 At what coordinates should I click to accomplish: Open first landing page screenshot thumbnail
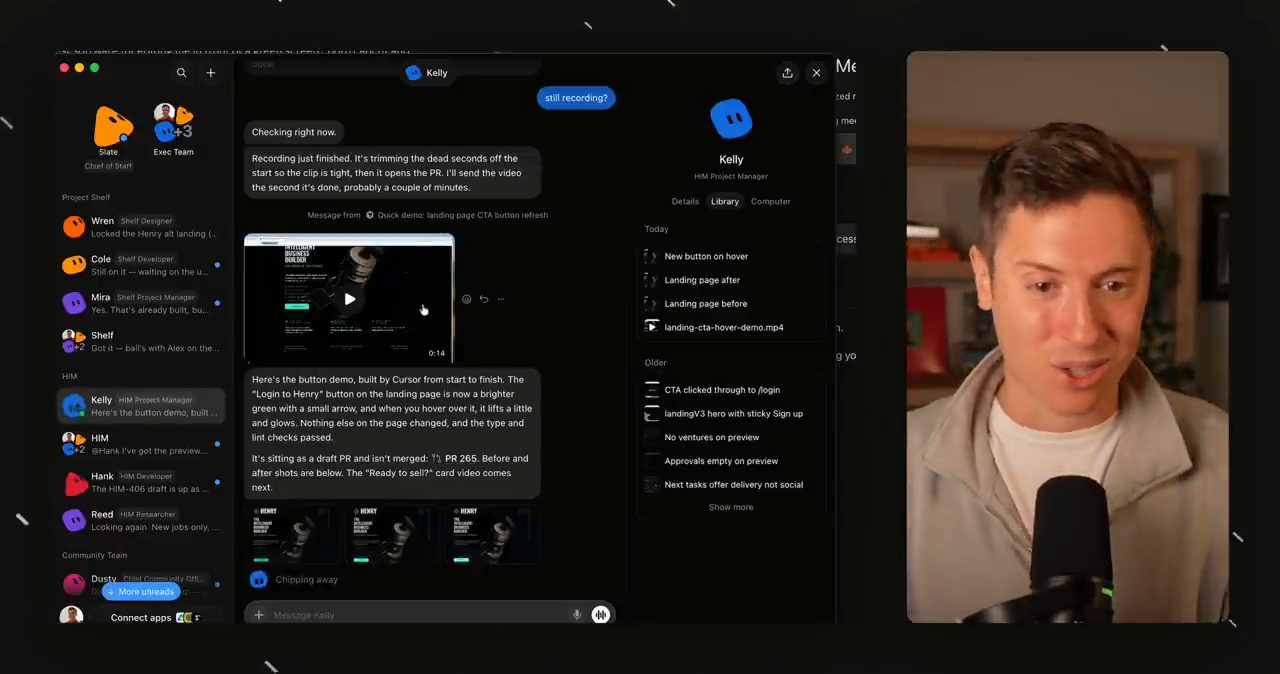[292, 536]
